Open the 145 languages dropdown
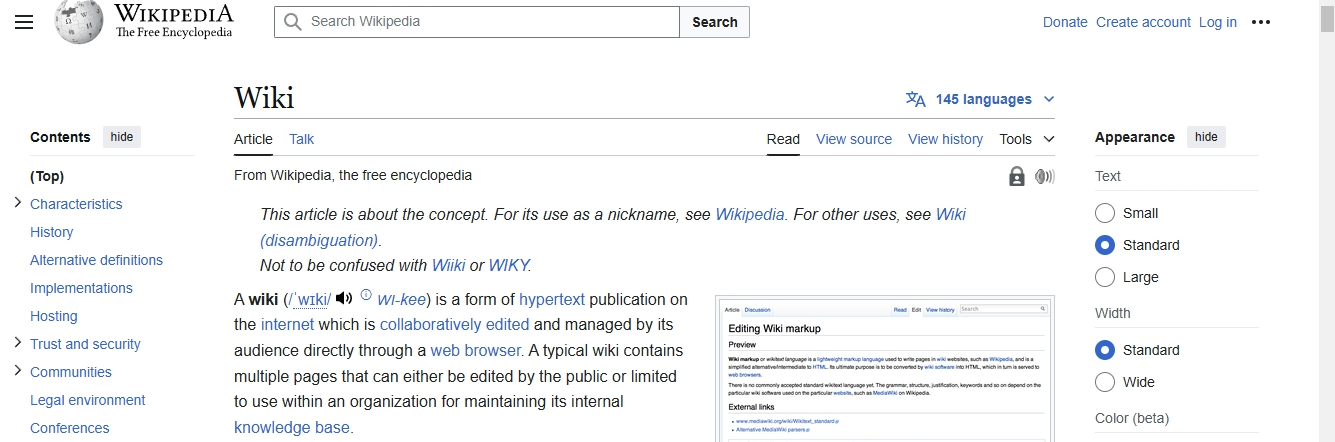This screenshot has width=1335, height=442. (x=980, y=99)
